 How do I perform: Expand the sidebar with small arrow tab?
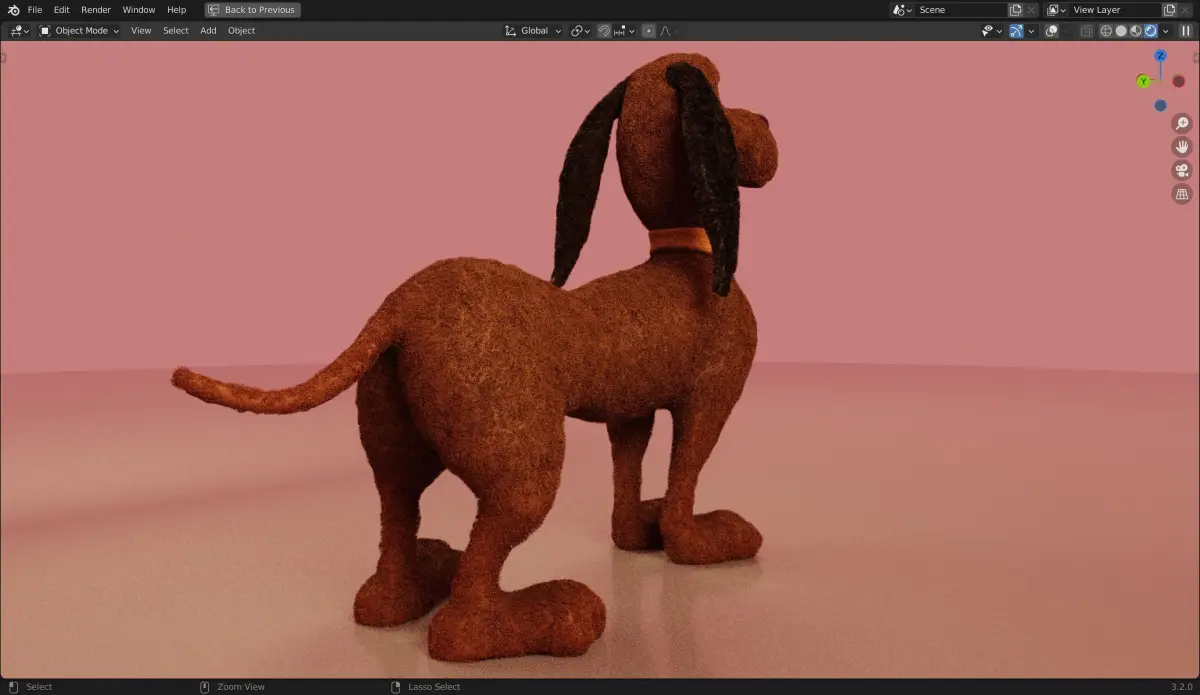pos(1196,57)
